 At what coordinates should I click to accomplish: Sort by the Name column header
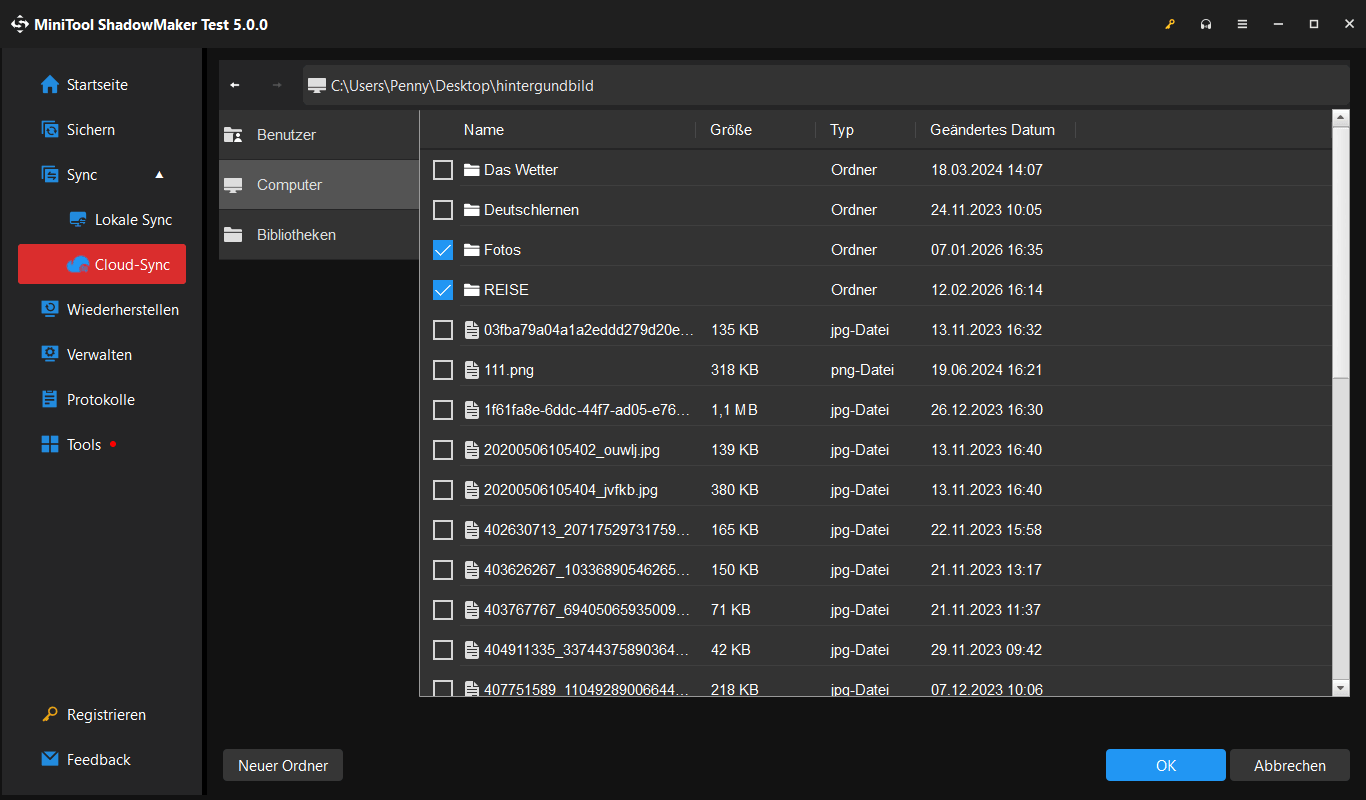[484, 130]
